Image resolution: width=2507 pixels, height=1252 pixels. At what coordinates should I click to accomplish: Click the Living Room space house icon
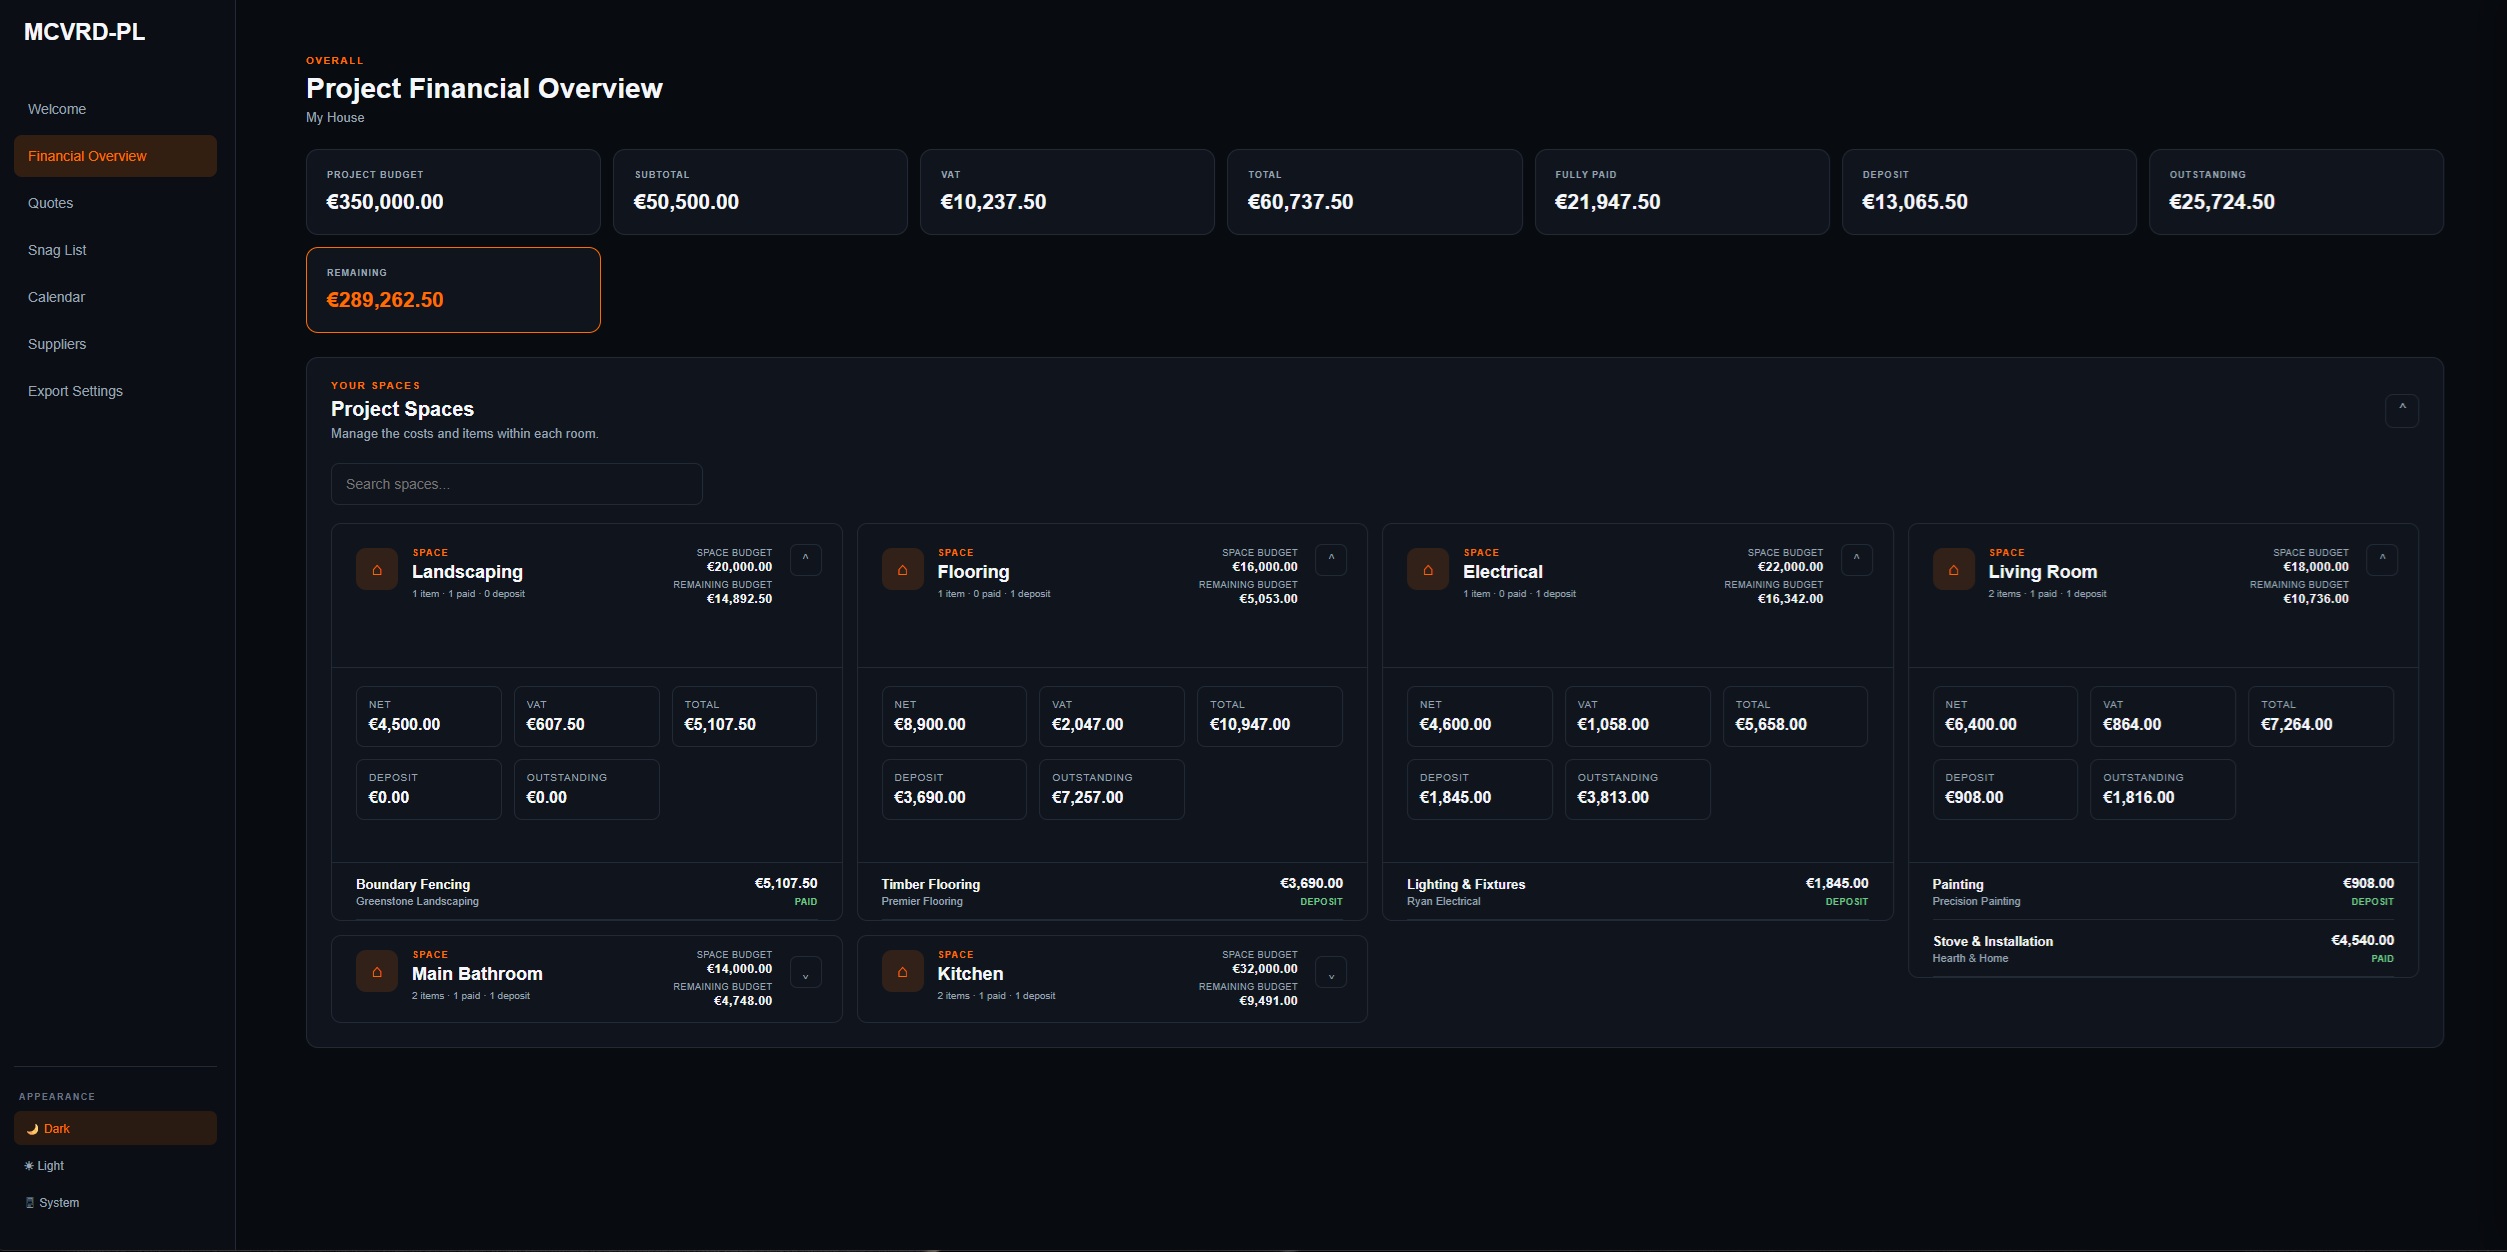(x=1953, y=570)
